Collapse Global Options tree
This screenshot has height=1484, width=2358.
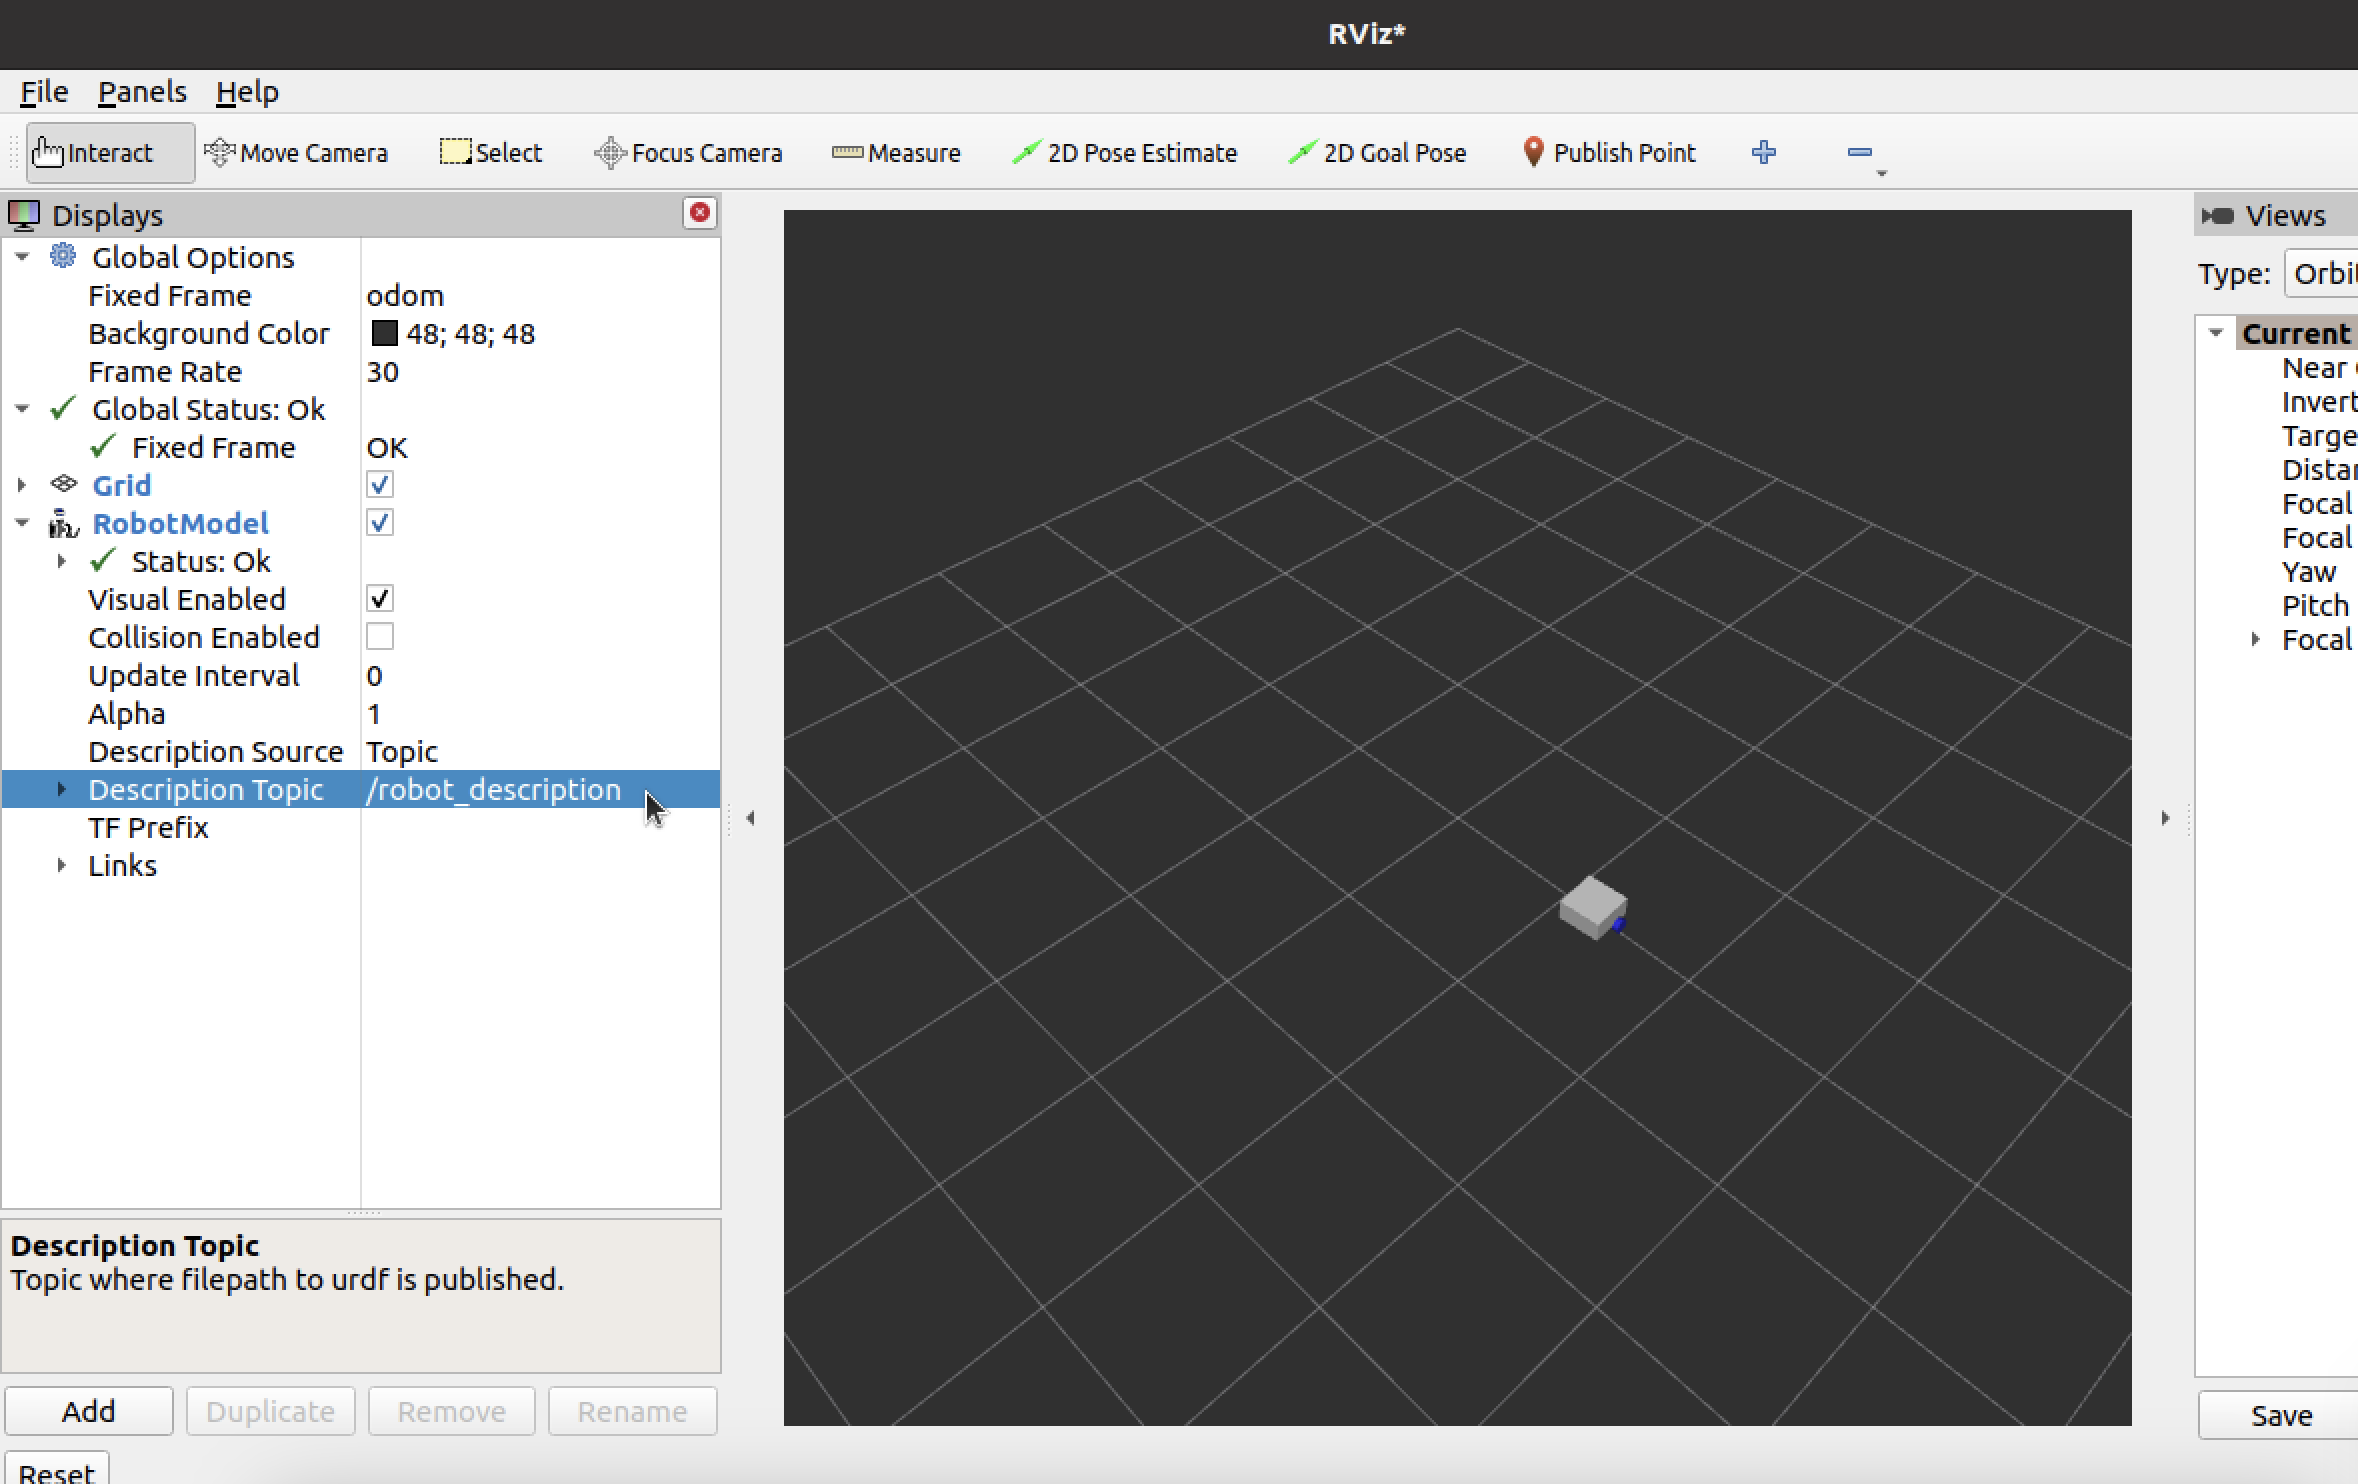click(22, 257)
